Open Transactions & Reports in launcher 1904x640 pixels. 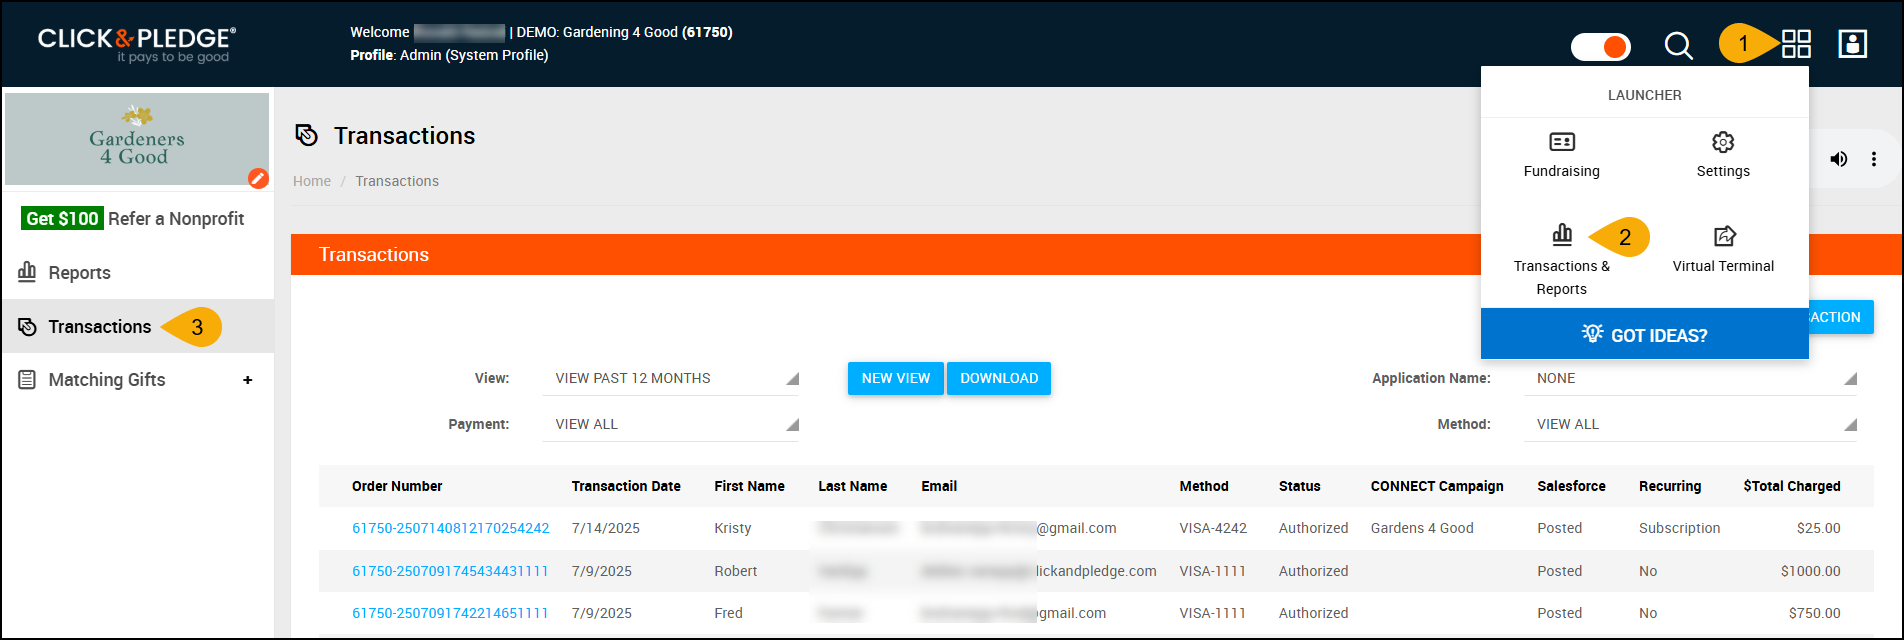(1561, 261)
